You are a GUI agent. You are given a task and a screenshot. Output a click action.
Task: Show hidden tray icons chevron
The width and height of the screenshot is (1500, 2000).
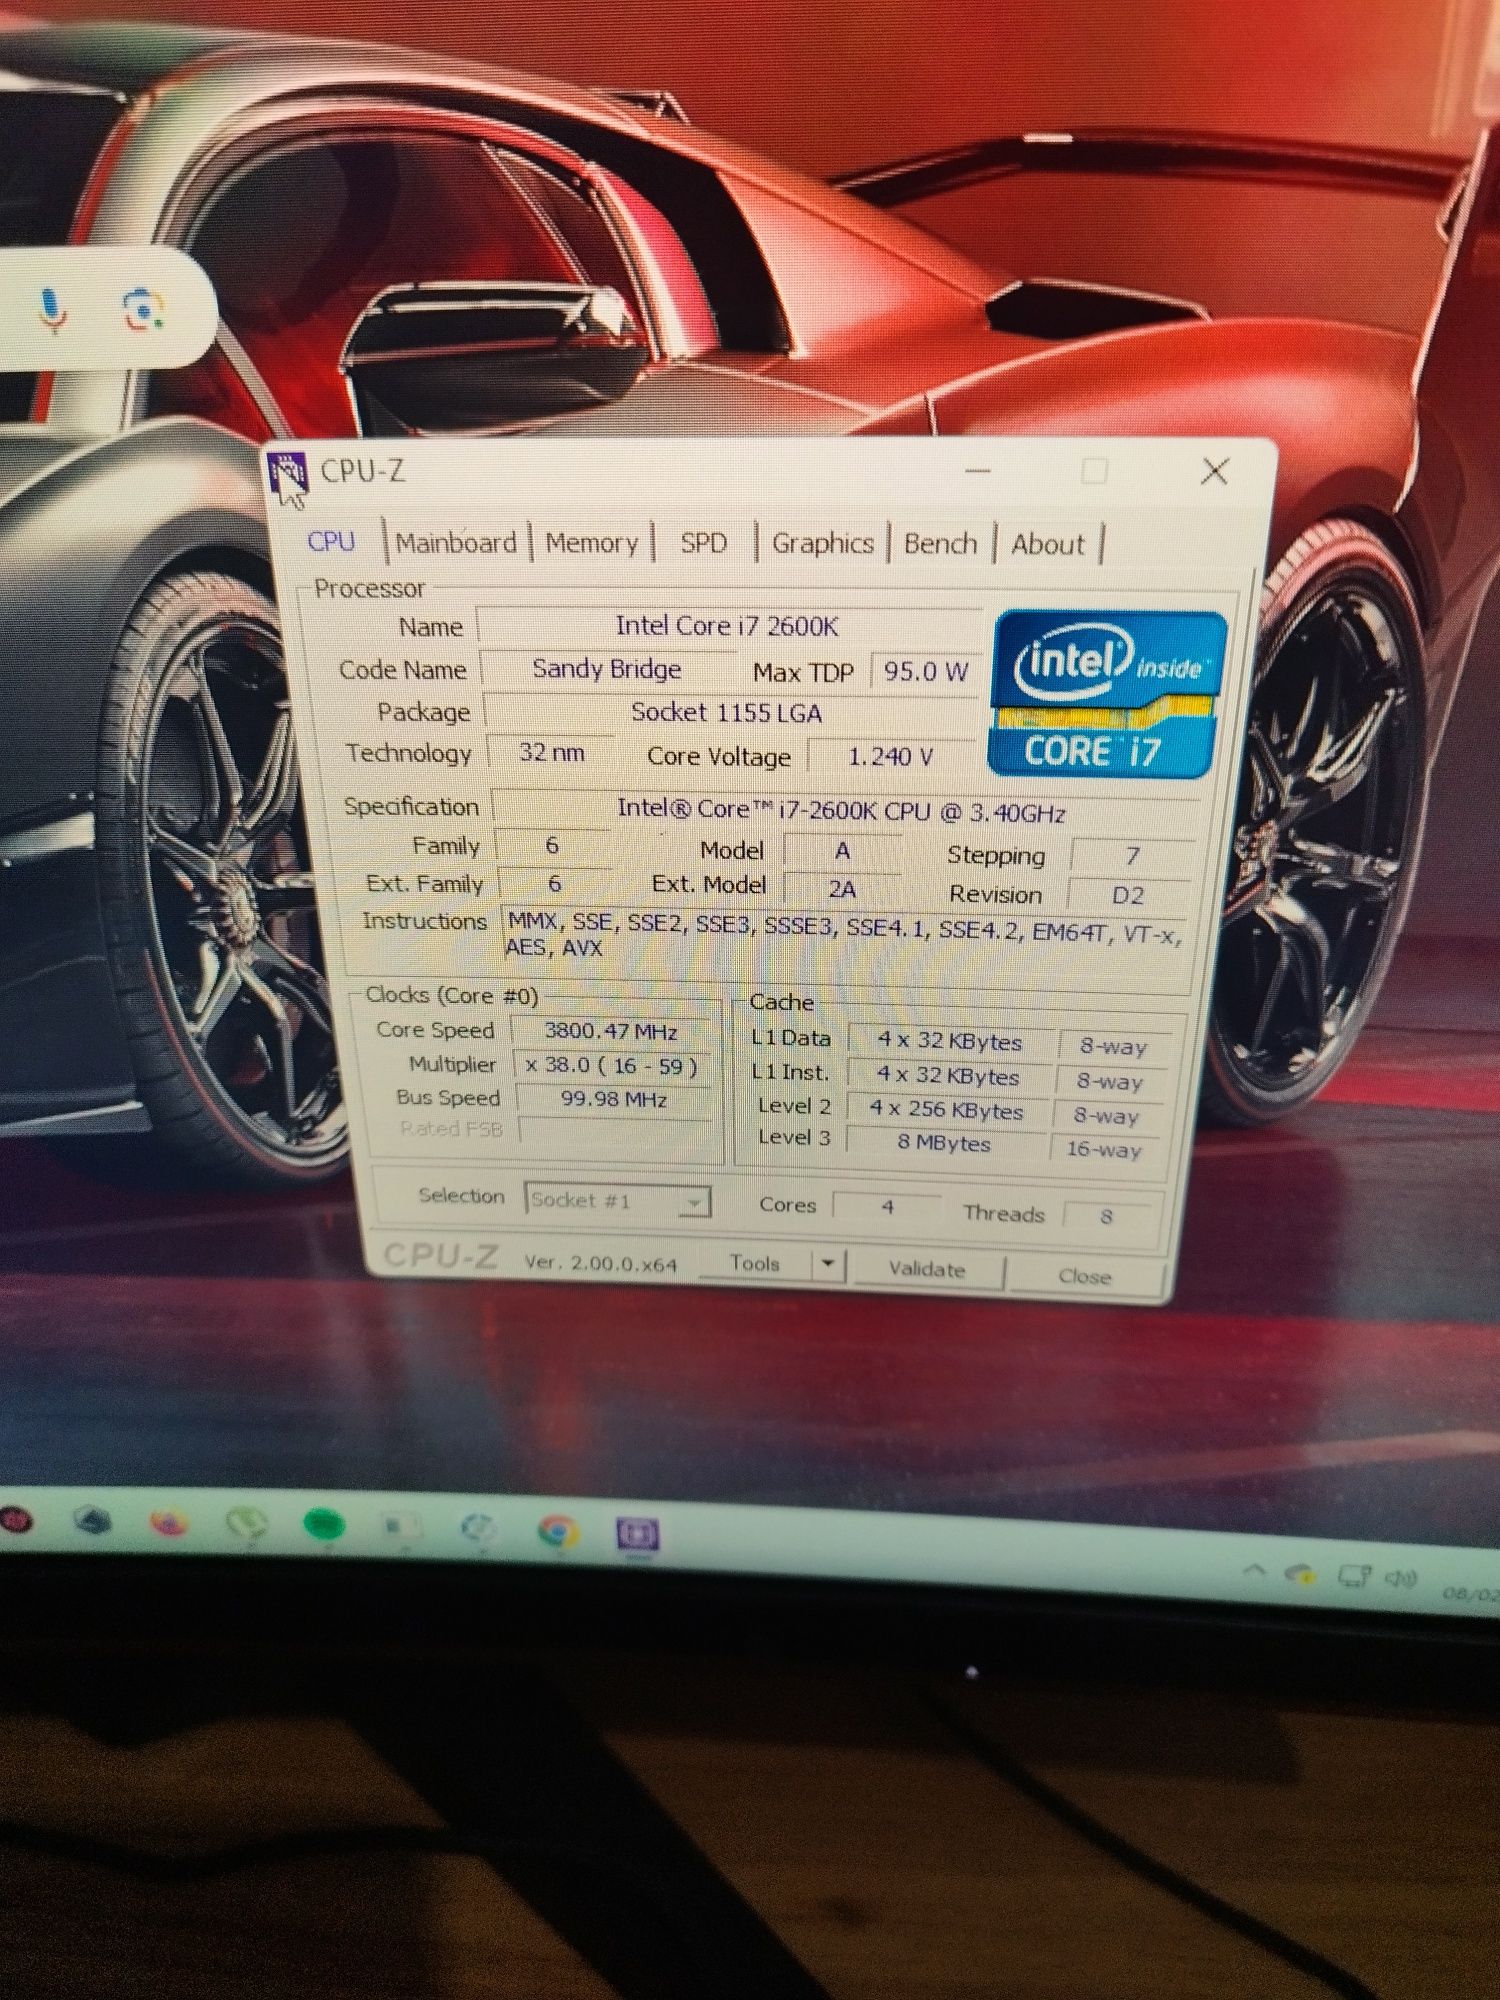pyautogui.click(x=1253, y=1570)
